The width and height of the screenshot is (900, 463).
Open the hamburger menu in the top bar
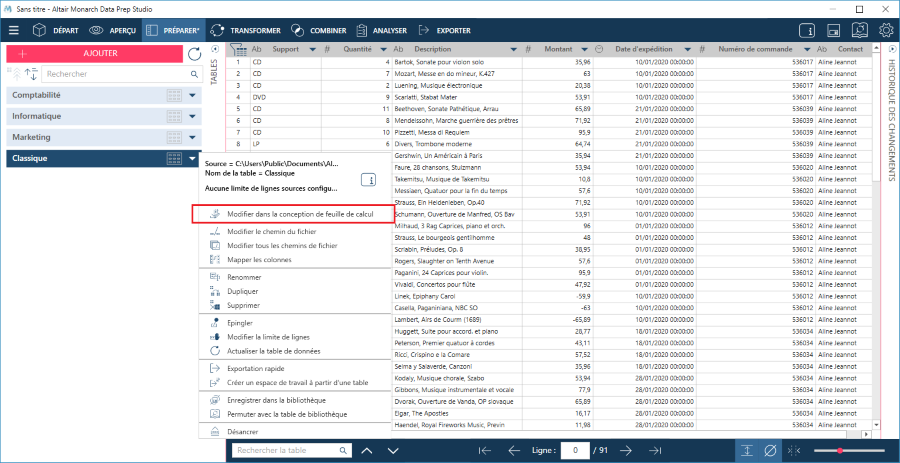[14, 30]
